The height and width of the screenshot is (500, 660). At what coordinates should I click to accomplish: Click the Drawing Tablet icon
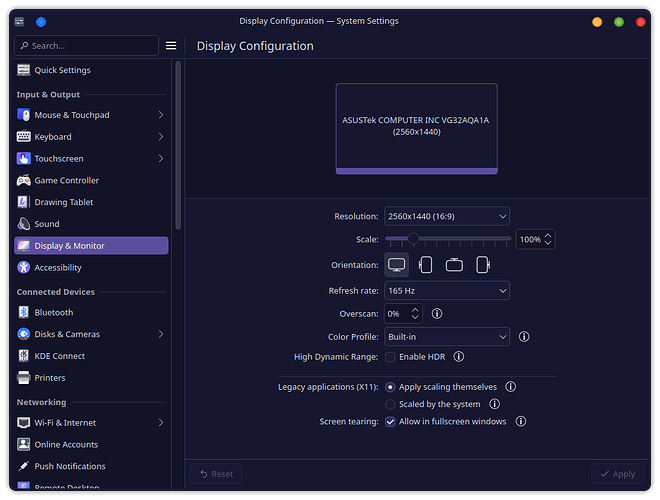(24, 202)
